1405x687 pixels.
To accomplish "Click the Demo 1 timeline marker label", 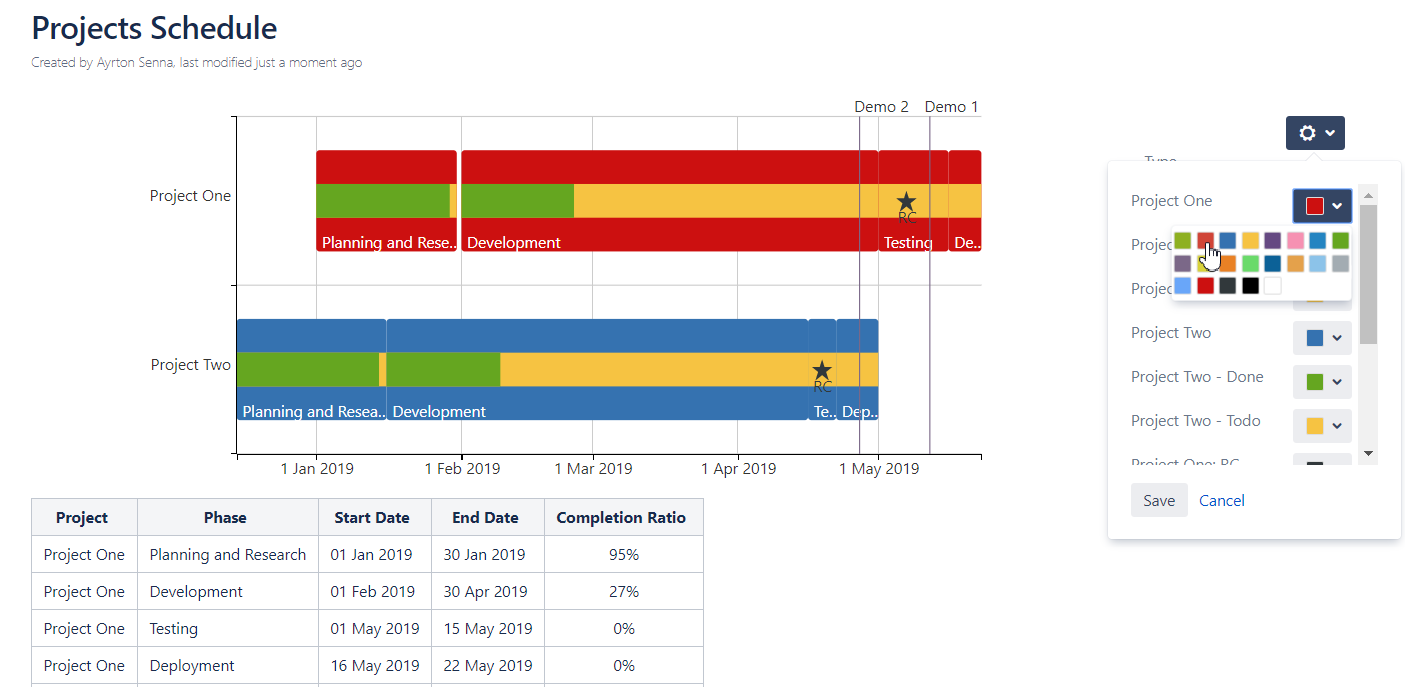I will [x=951, y=107].
